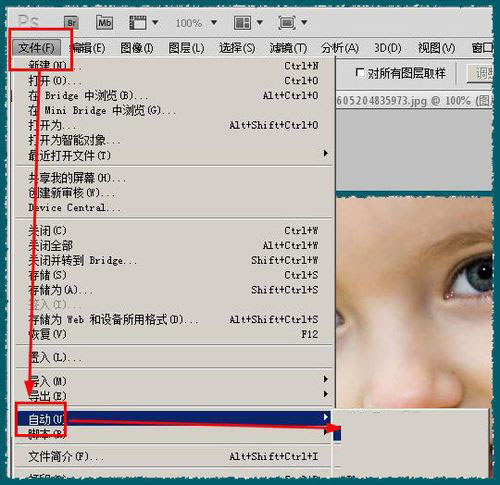Choose 新建(N) from the file menu

(x=174, y=65)
